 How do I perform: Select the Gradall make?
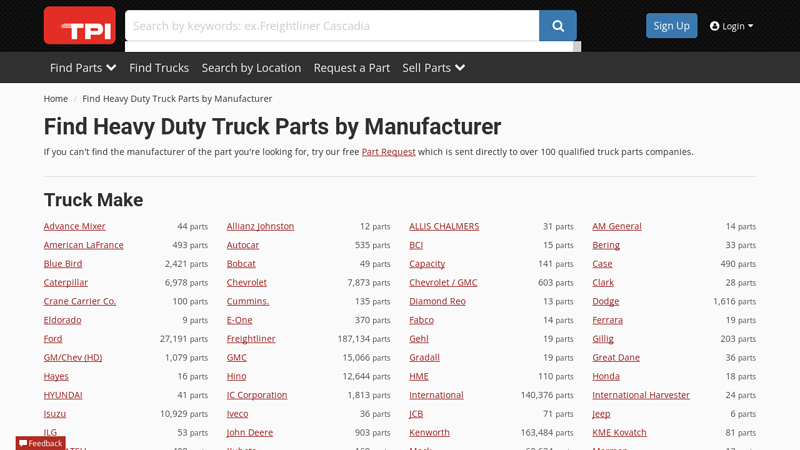424,358
